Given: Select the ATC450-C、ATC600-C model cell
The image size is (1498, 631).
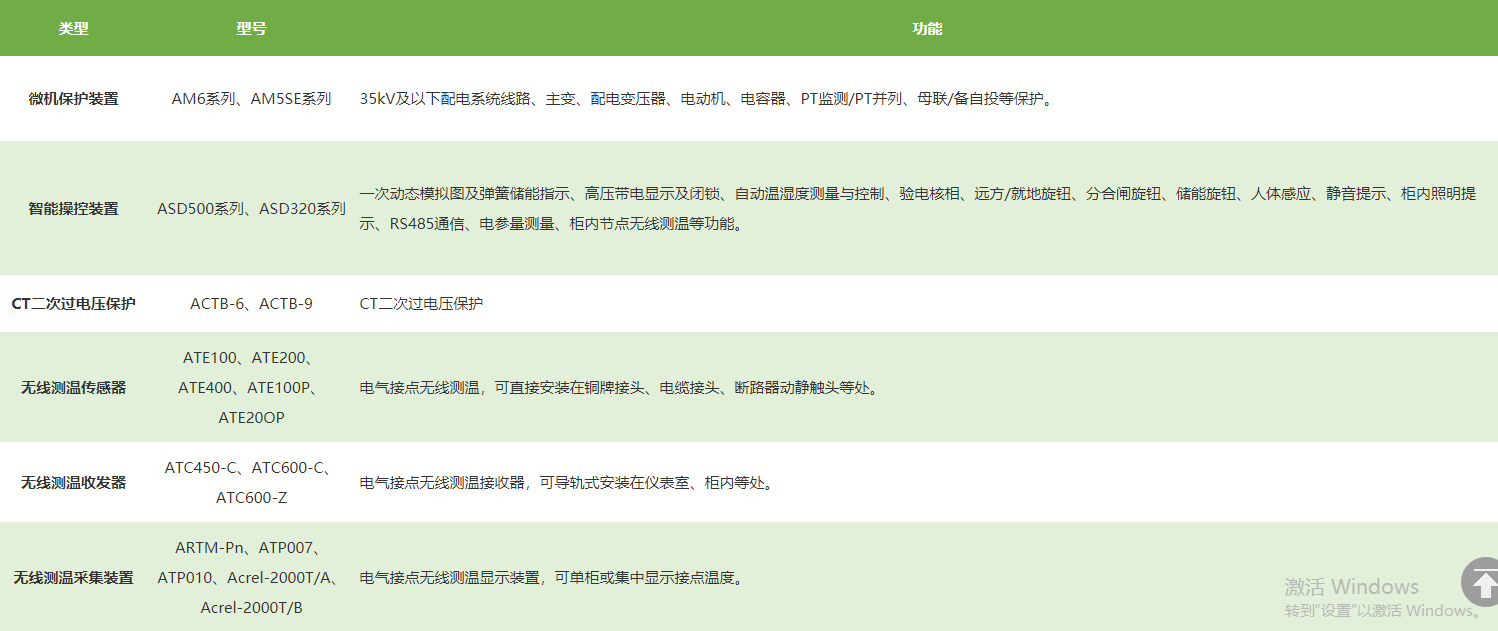Looking at the screenshot, I should (251, 482).
